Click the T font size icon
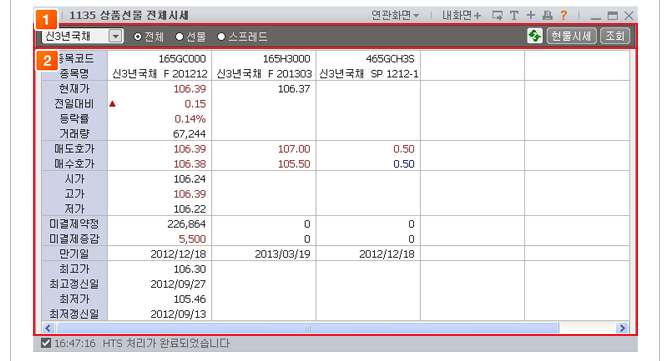670x361 pixels. coord(514,15)
